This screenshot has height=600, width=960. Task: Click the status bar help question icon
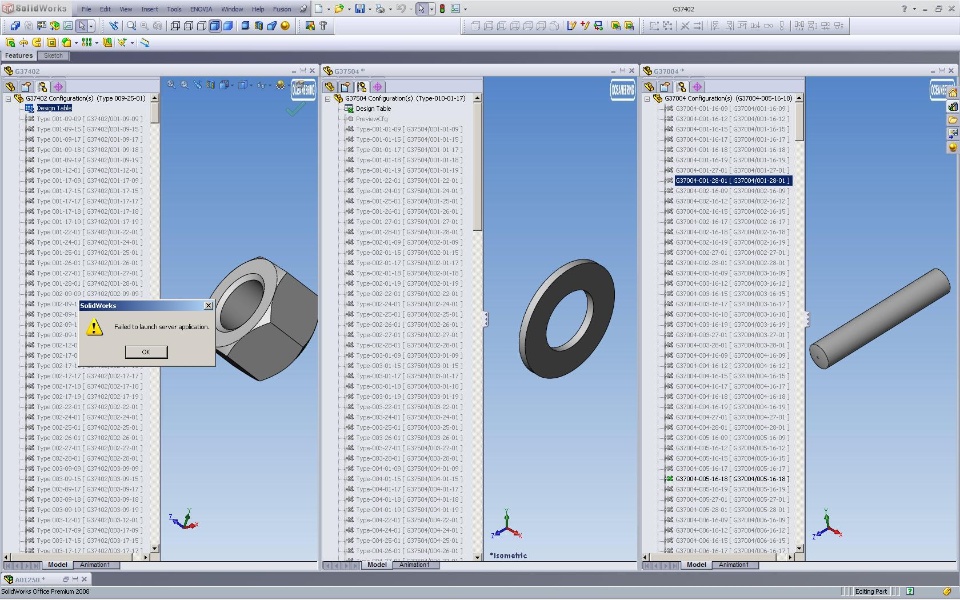pos(910,591)
